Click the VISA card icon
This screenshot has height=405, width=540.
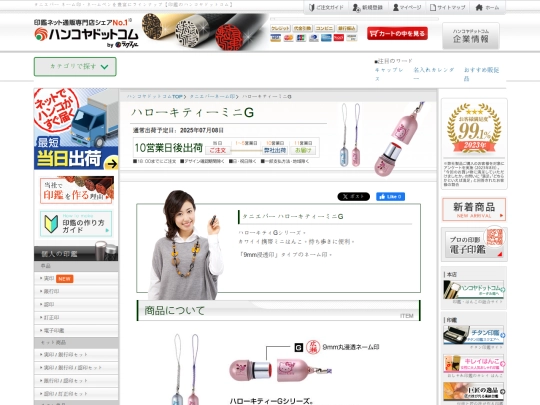(x=276, y=38)
